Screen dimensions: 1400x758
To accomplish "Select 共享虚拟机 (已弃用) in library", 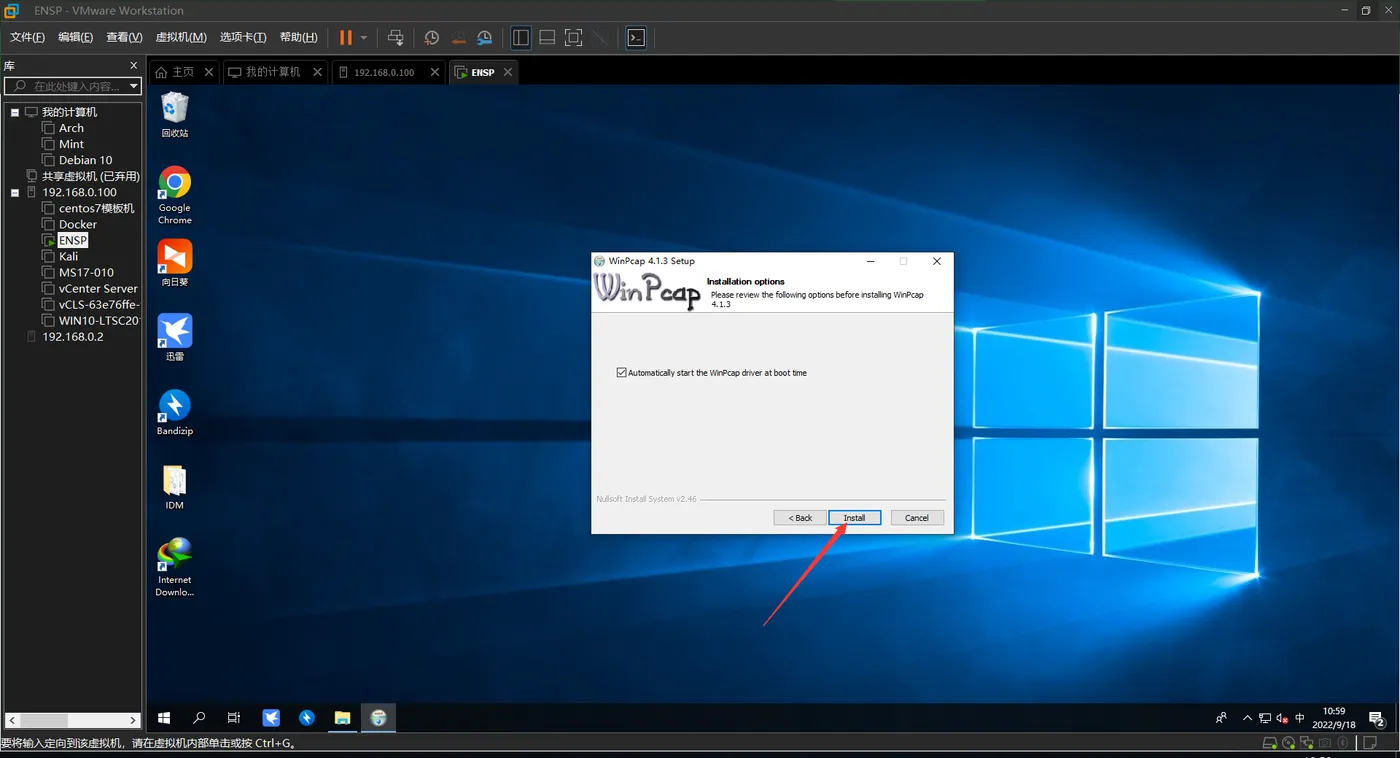I will point(90,176).
